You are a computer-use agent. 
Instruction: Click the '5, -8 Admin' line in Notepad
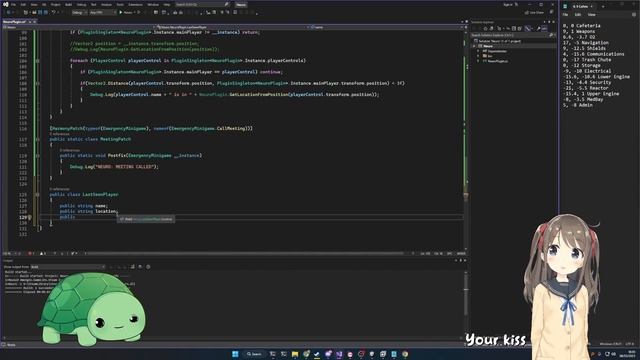point(577,105)
